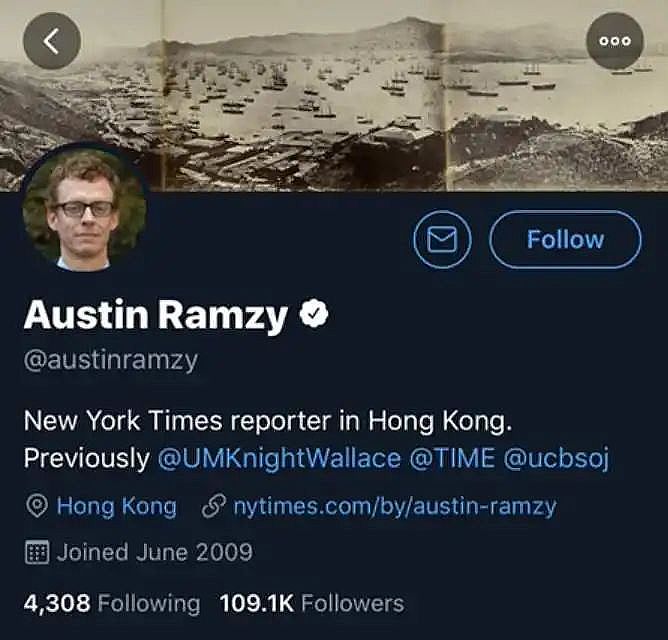Tap the chain link icon
Screen dimensions: 668x640
coord(213,506)
